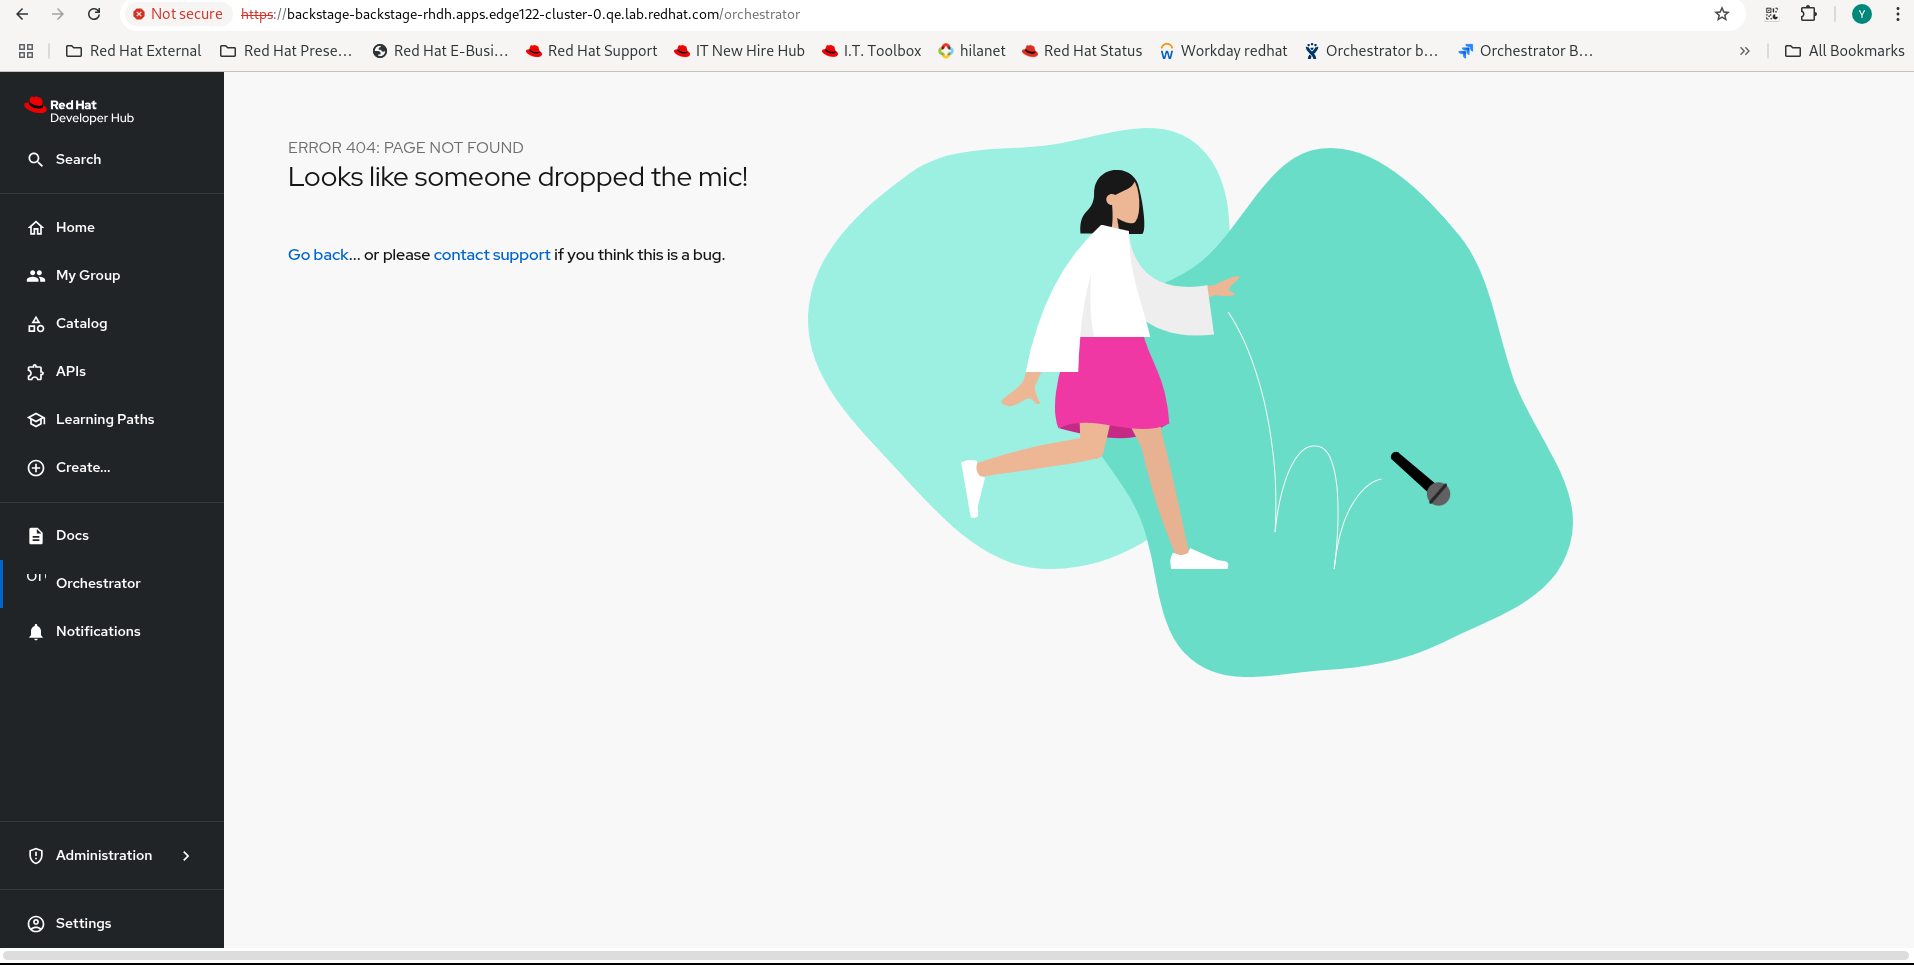Viewport: 1914px width, 965px height.
Task: Open the Chrome profile avatar
Action: pyautogui.click(x=1862, y=14)
